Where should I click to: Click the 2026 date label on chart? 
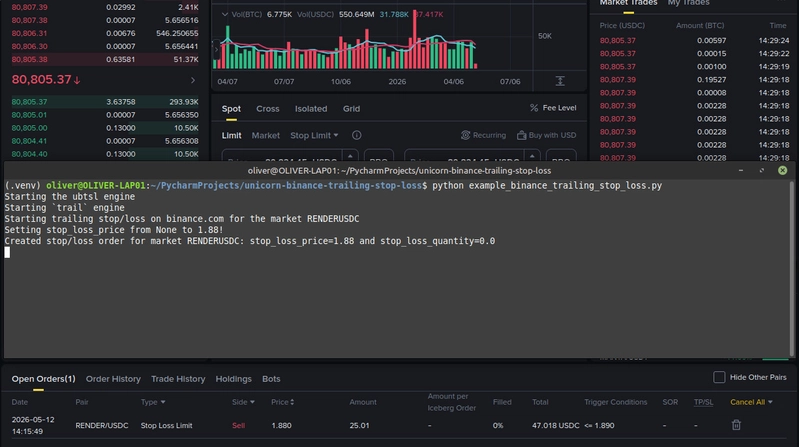pos(397,82)
